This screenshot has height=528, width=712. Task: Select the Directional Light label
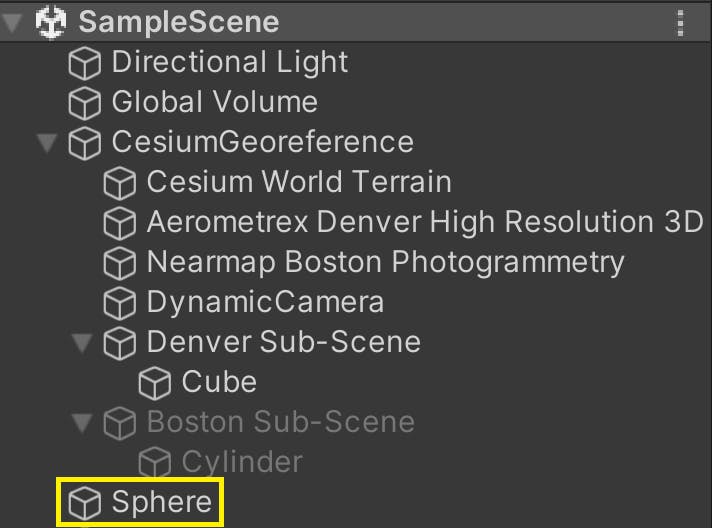click(229, 62)
